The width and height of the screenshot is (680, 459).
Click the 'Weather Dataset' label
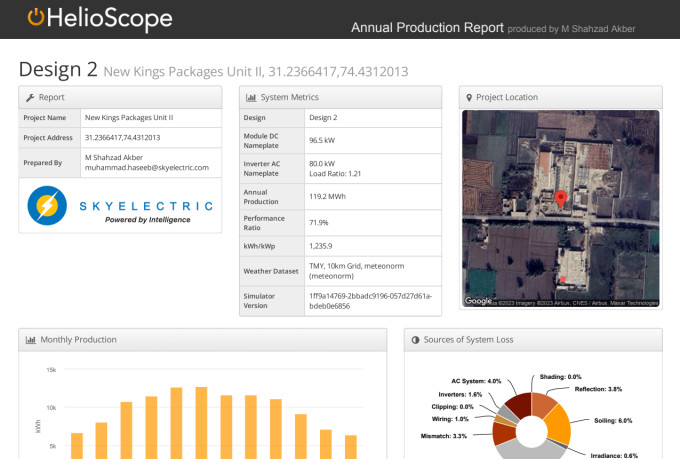[271, 271]
